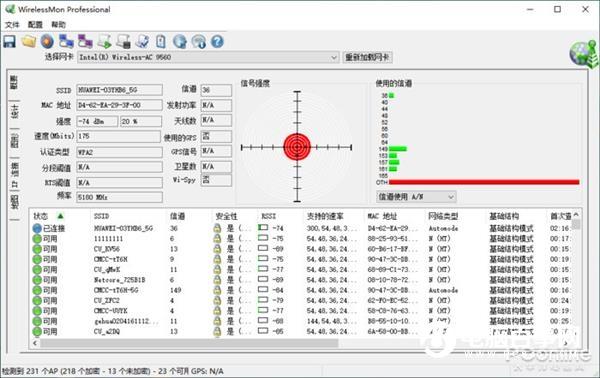Screen dimensions: 600x378
Task: Open the 信道使用 A/N channel dropdown
Action: [416, 197]
